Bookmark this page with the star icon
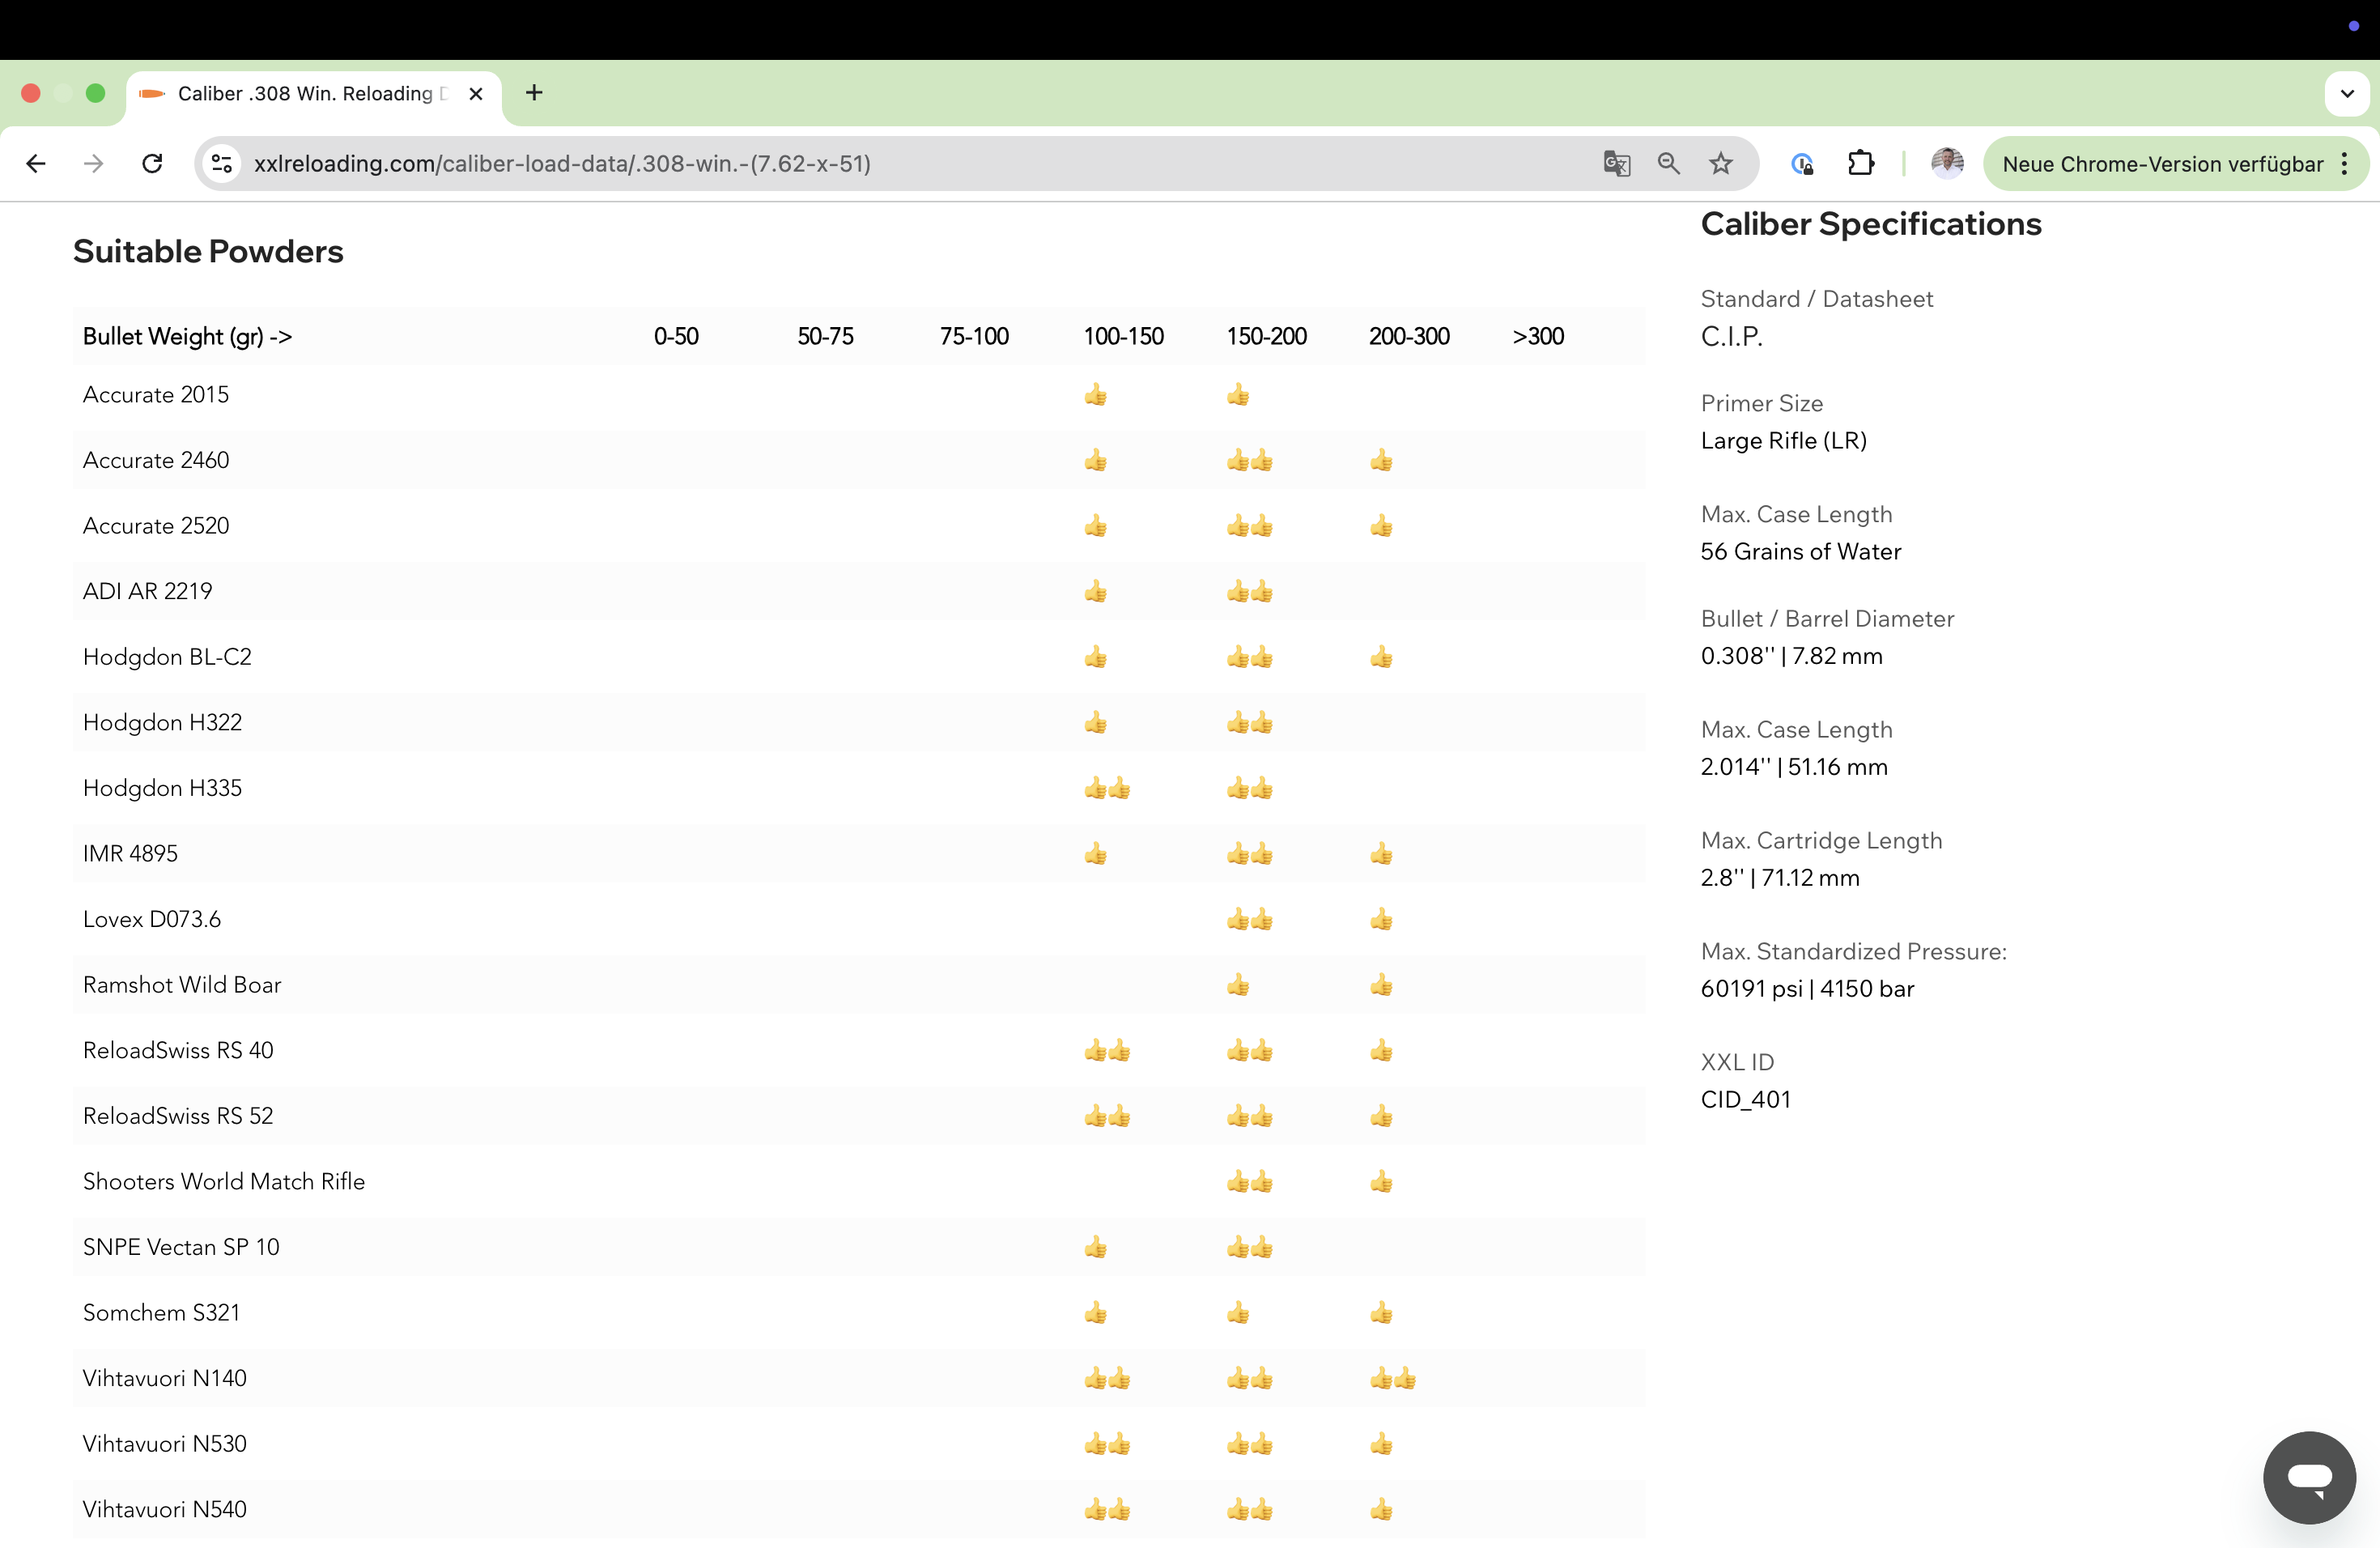The height and width of the screenshot is (1548, 2380). click(x=1720, y=163)
